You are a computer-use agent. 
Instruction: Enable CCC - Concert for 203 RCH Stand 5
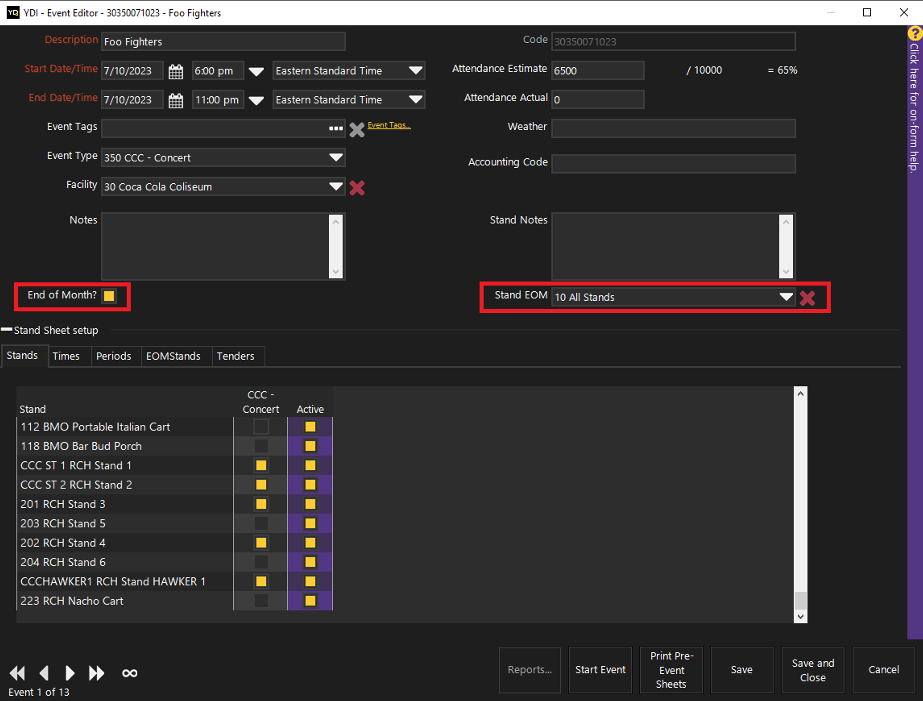click(x=261, y=523)
